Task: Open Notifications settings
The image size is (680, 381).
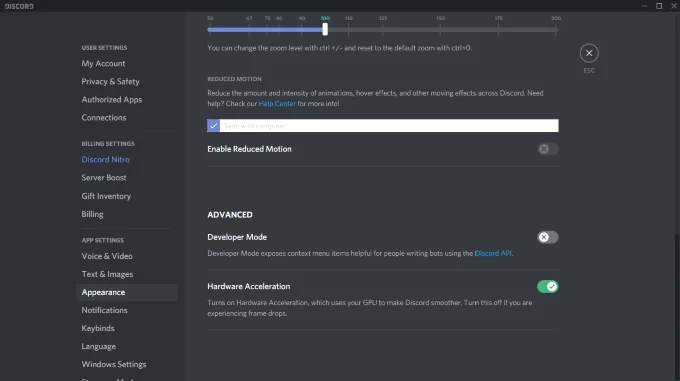Action: point(104,310)
